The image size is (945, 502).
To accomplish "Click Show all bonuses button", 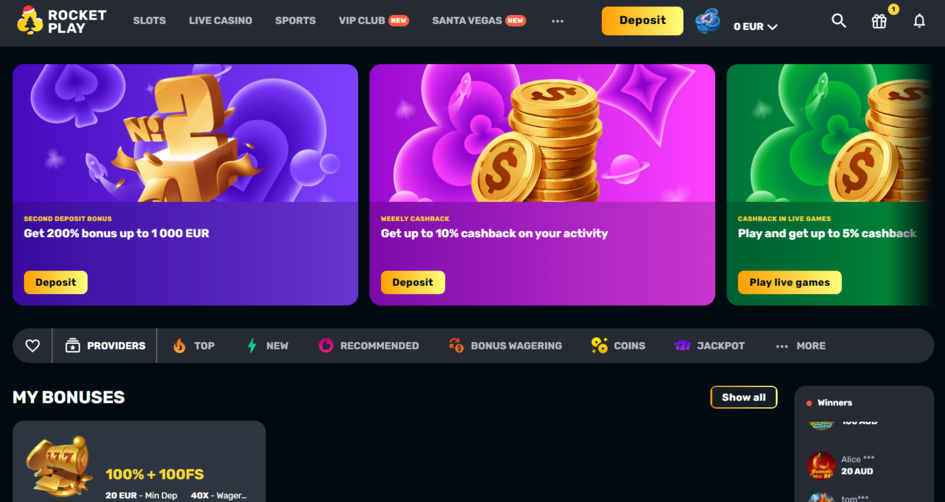I will [744, 397].
